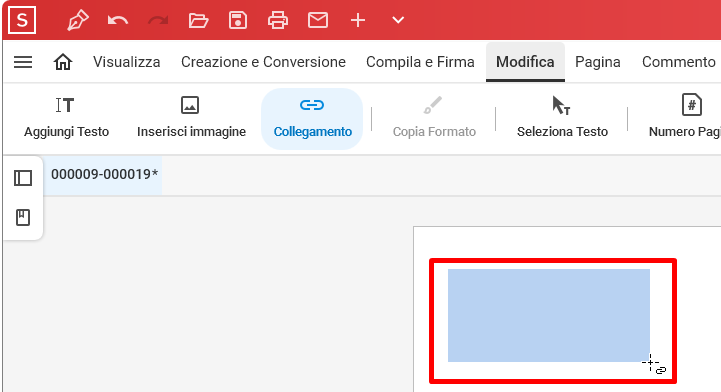Toggle the Collegamento link tool
Image resolution: width=721 pixels, height=392 pixels.
coord(312,119)
